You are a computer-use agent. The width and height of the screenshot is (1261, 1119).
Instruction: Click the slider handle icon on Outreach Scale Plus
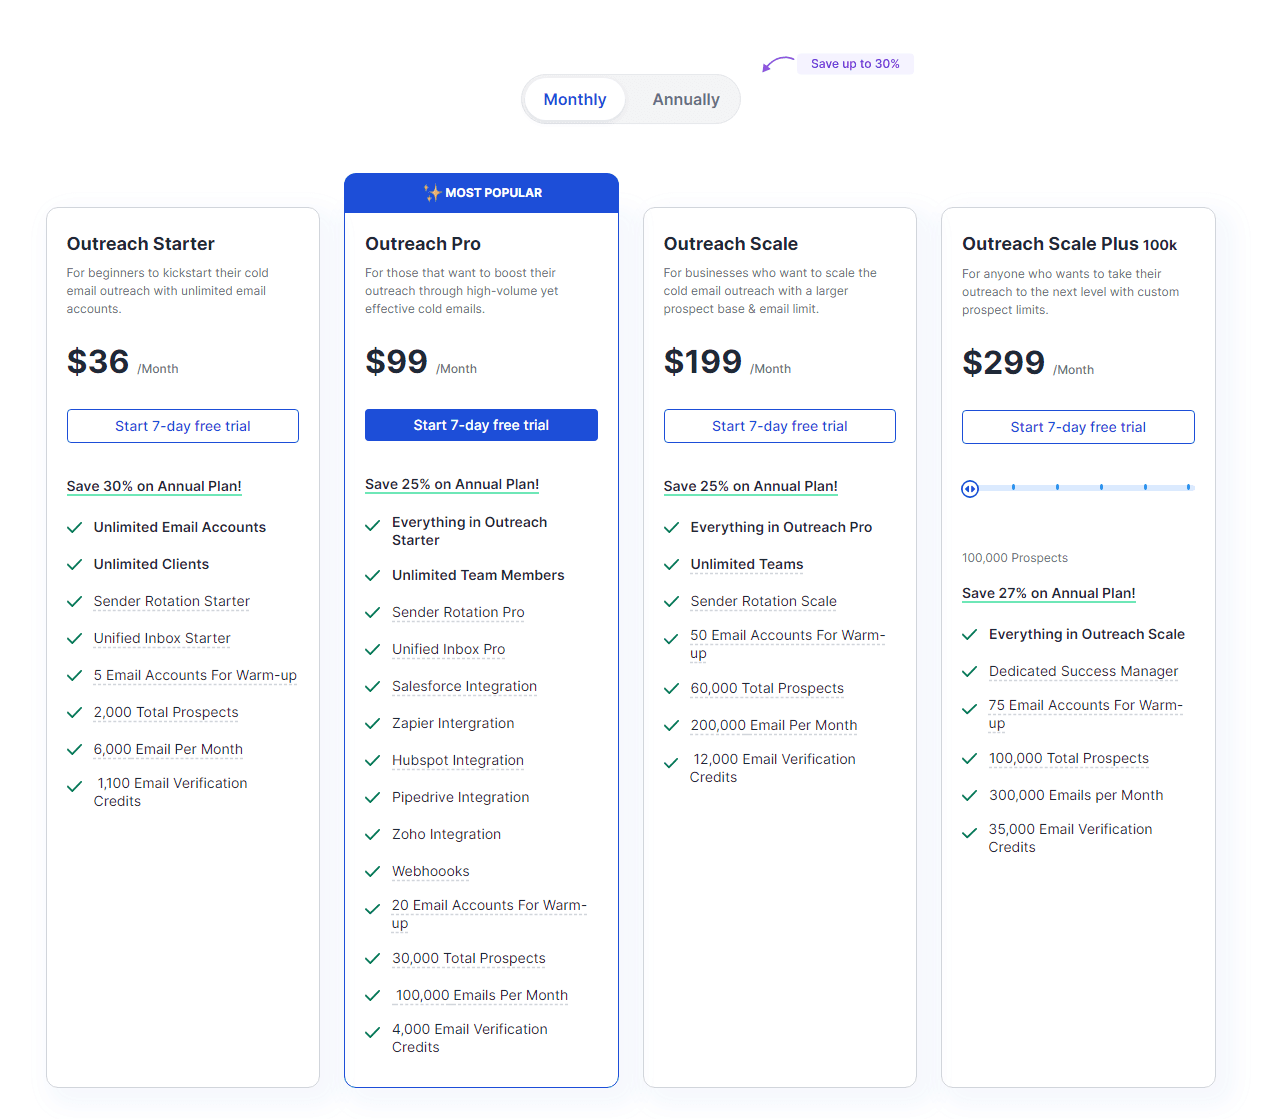pyautogui.click(x=970, y=488)
